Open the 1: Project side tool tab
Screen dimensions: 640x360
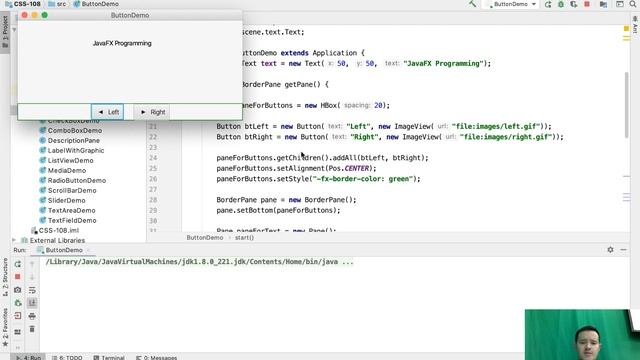tap(5, 32)
